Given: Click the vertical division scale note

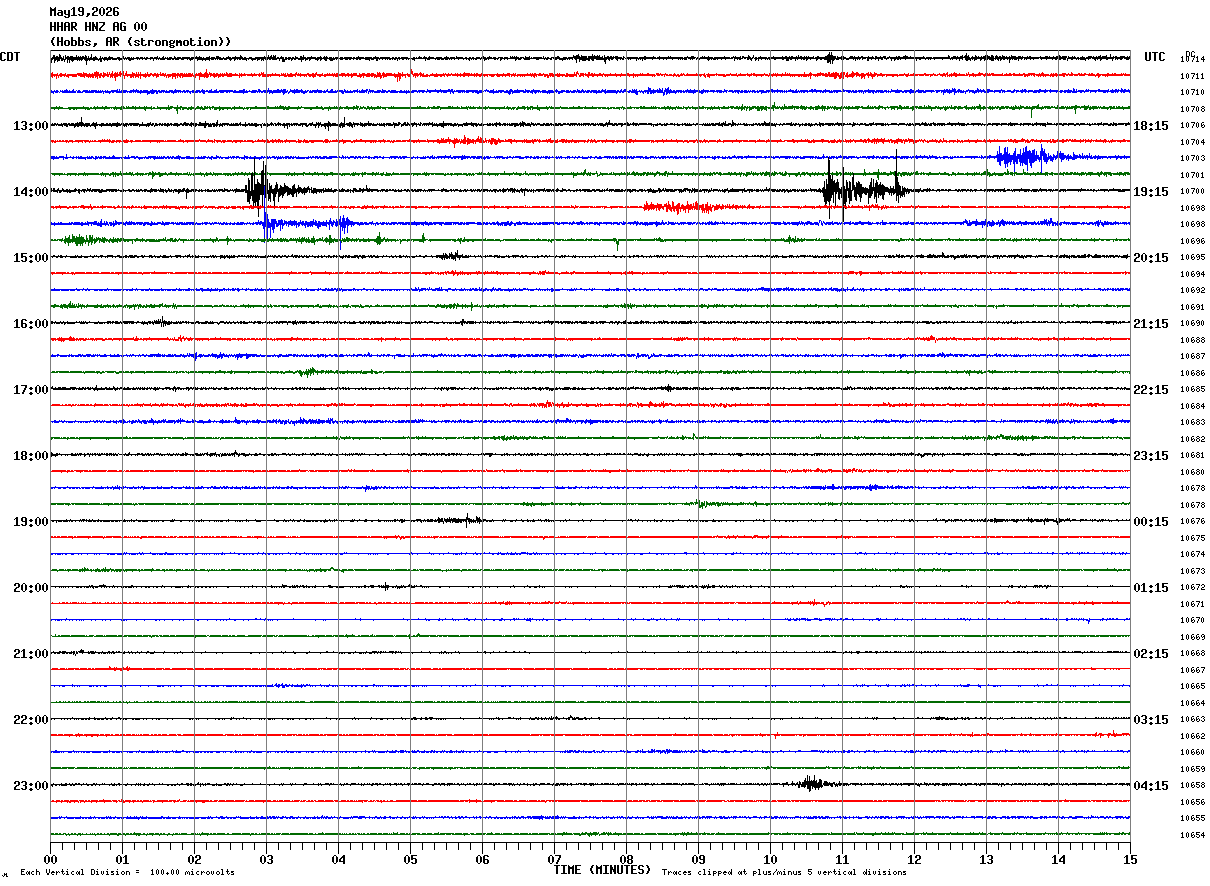Looking at the screenshot, I should pyautogui.click(x=127, y=873).
